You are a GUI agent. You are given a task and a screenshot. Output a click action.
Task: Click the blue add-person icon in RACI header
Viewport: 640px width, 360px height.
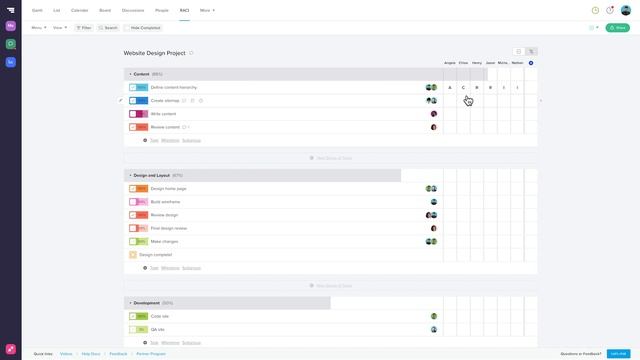(x=531, y=63)
